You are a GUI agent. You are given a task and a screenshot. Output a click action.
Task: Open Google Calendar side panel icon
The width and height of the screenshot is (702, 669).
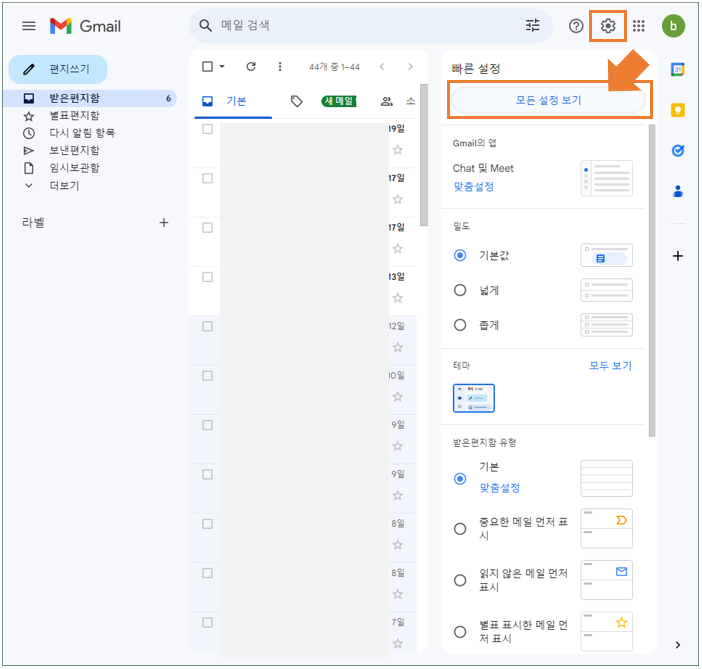pyautogui.click(x=678, y=69)
